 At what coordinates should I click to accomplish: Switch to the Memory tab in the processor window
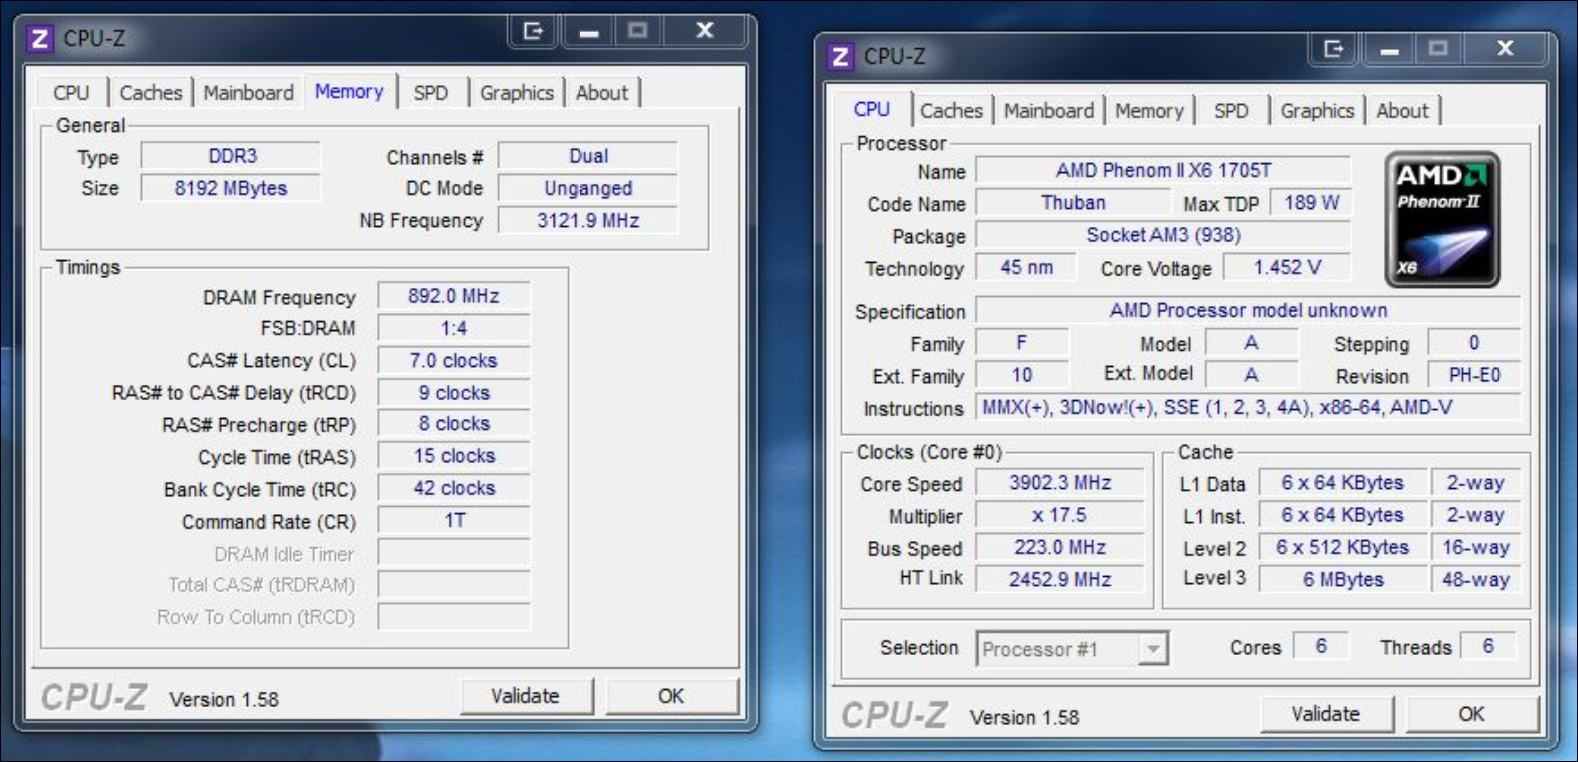click(1149, 111)
